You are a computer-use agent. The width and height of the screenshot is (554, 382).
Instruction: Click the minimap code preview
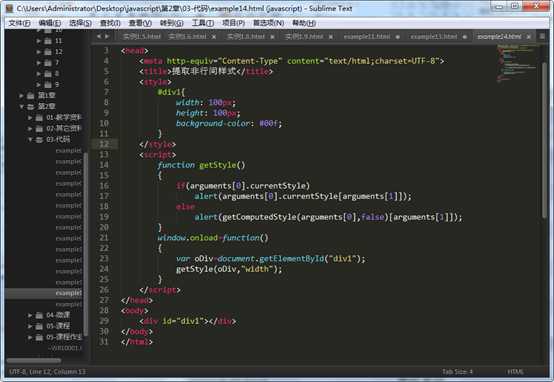[x=517, y=64]
